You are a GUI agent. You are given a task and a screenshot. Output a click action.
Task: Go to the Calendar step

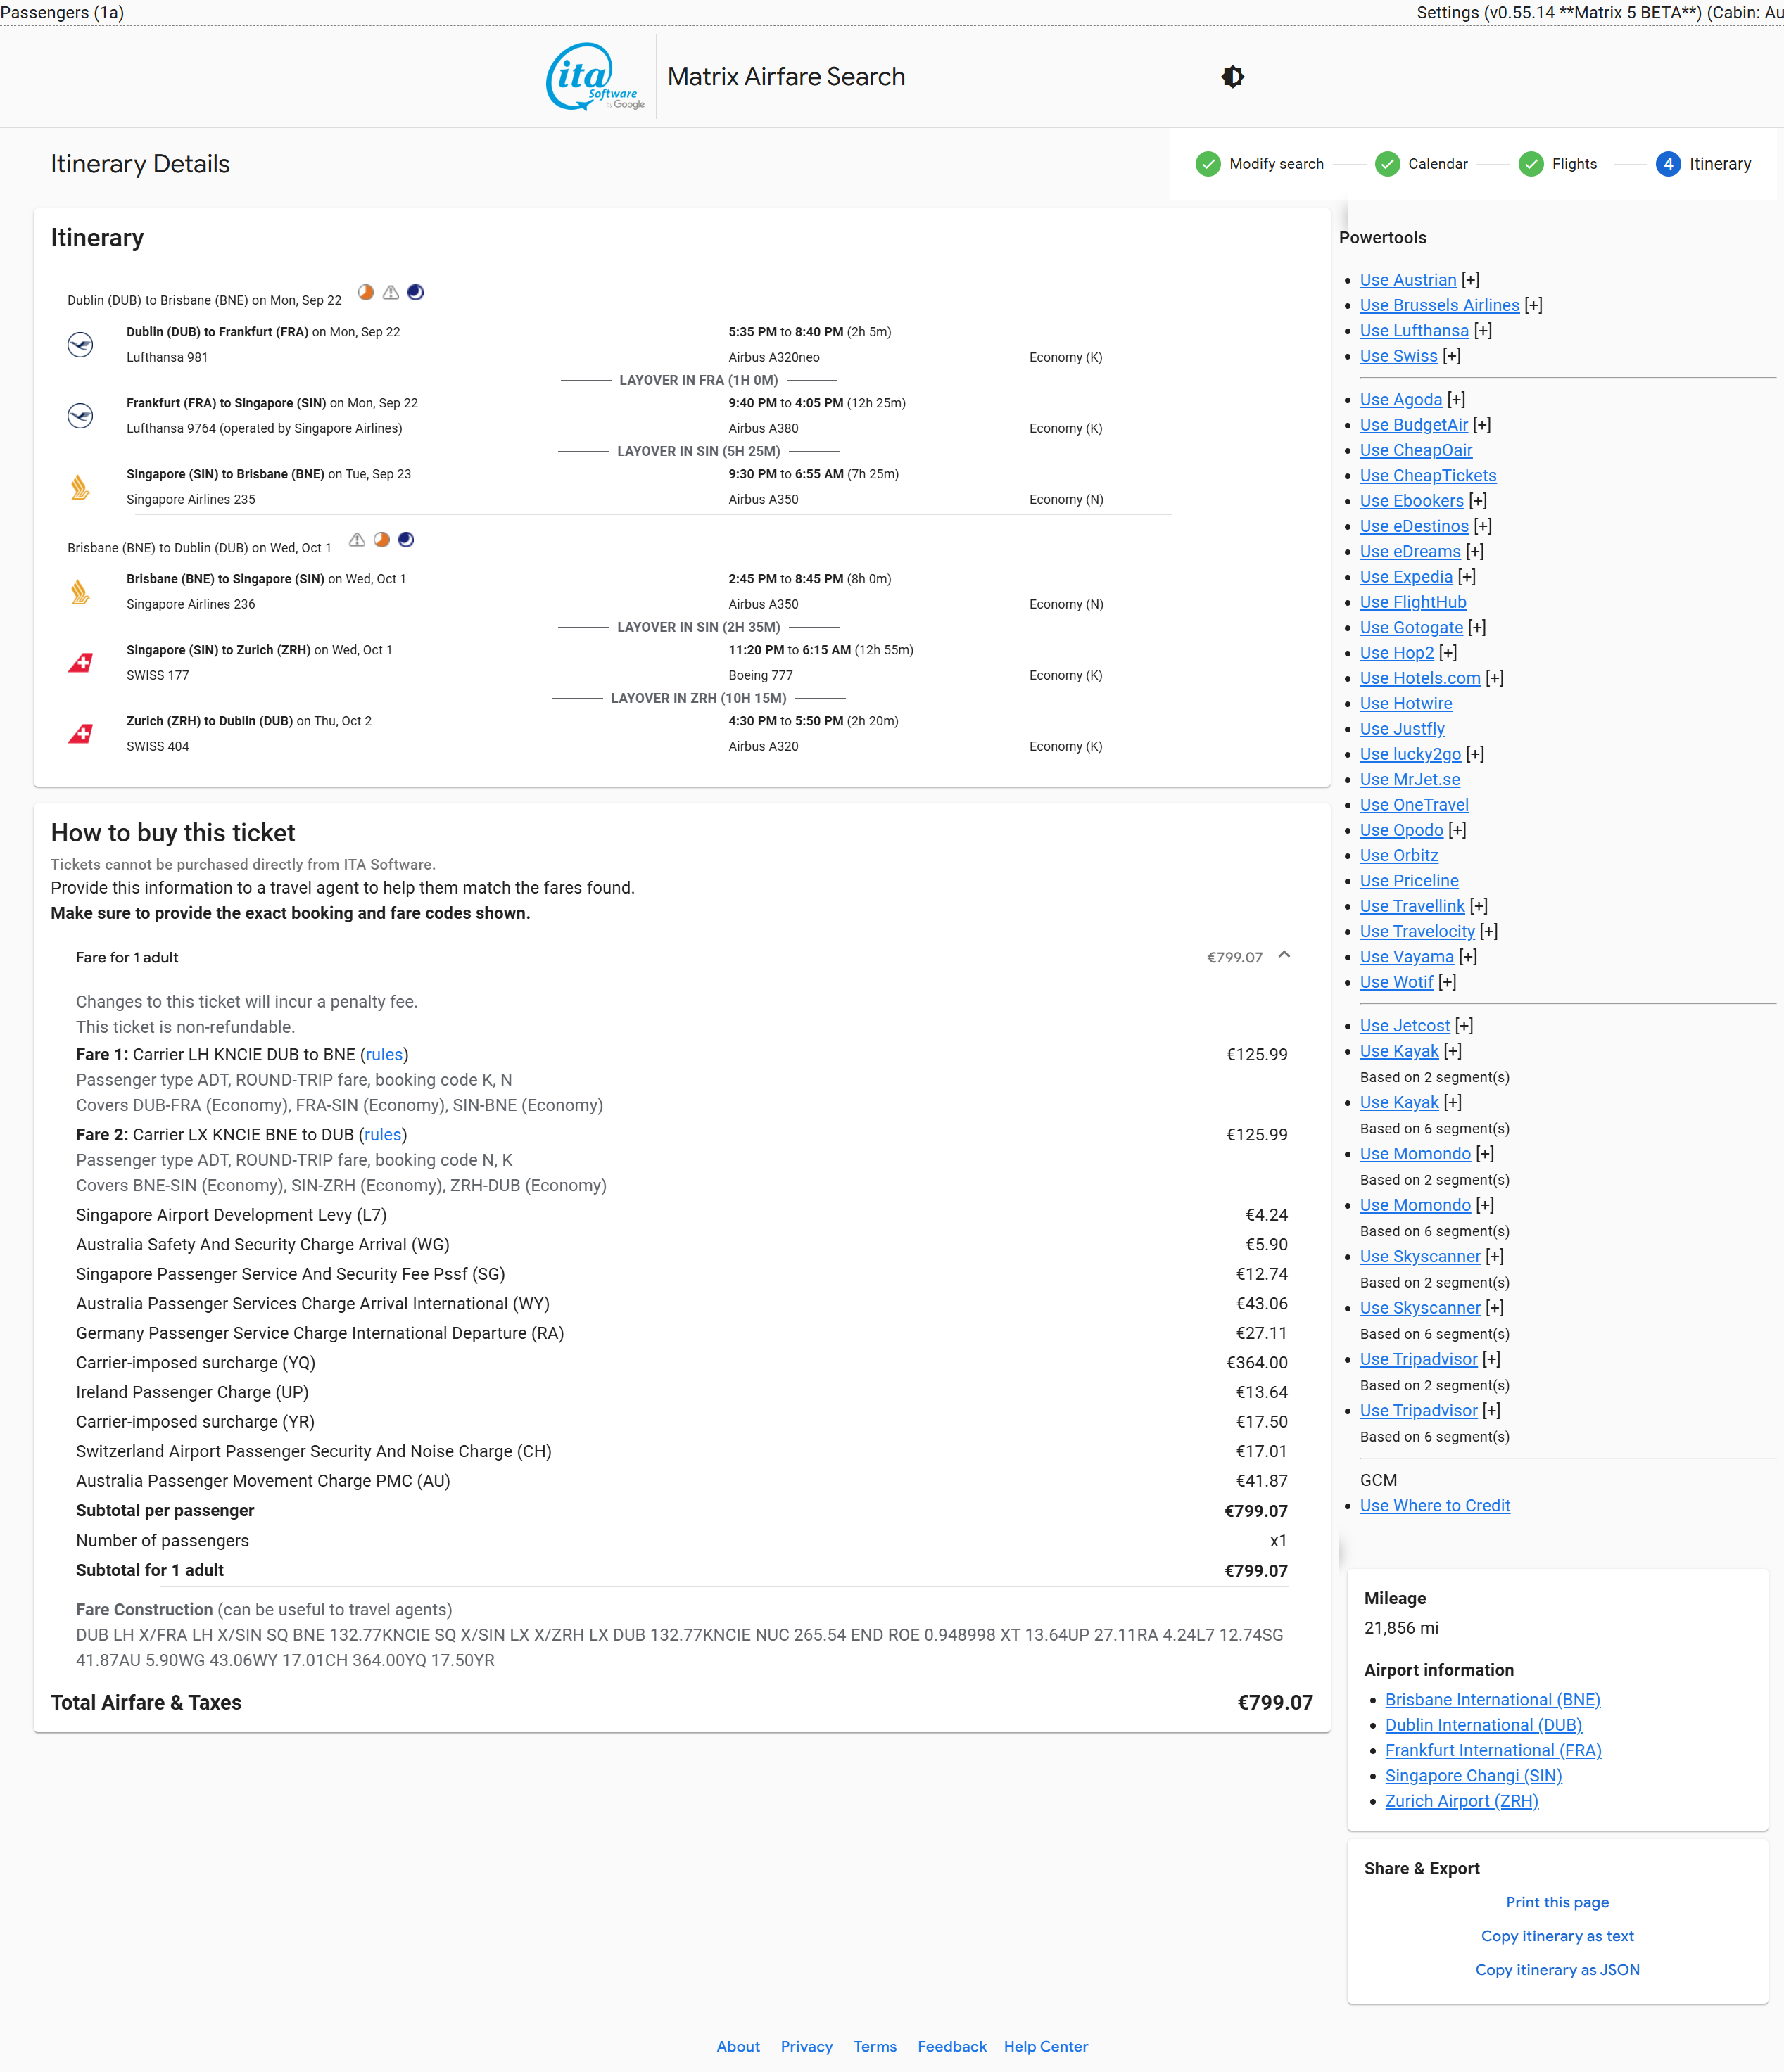click(1437, 164)
